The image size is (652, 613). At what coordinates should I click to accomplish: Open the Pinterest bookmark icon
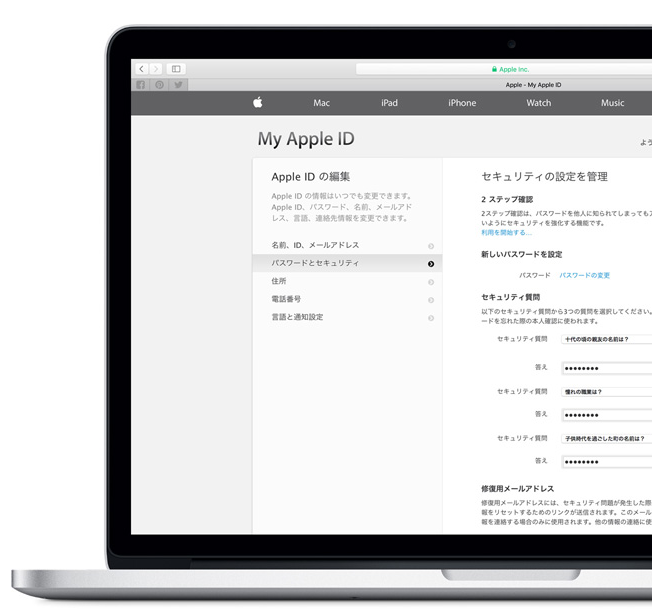(159, 85)
